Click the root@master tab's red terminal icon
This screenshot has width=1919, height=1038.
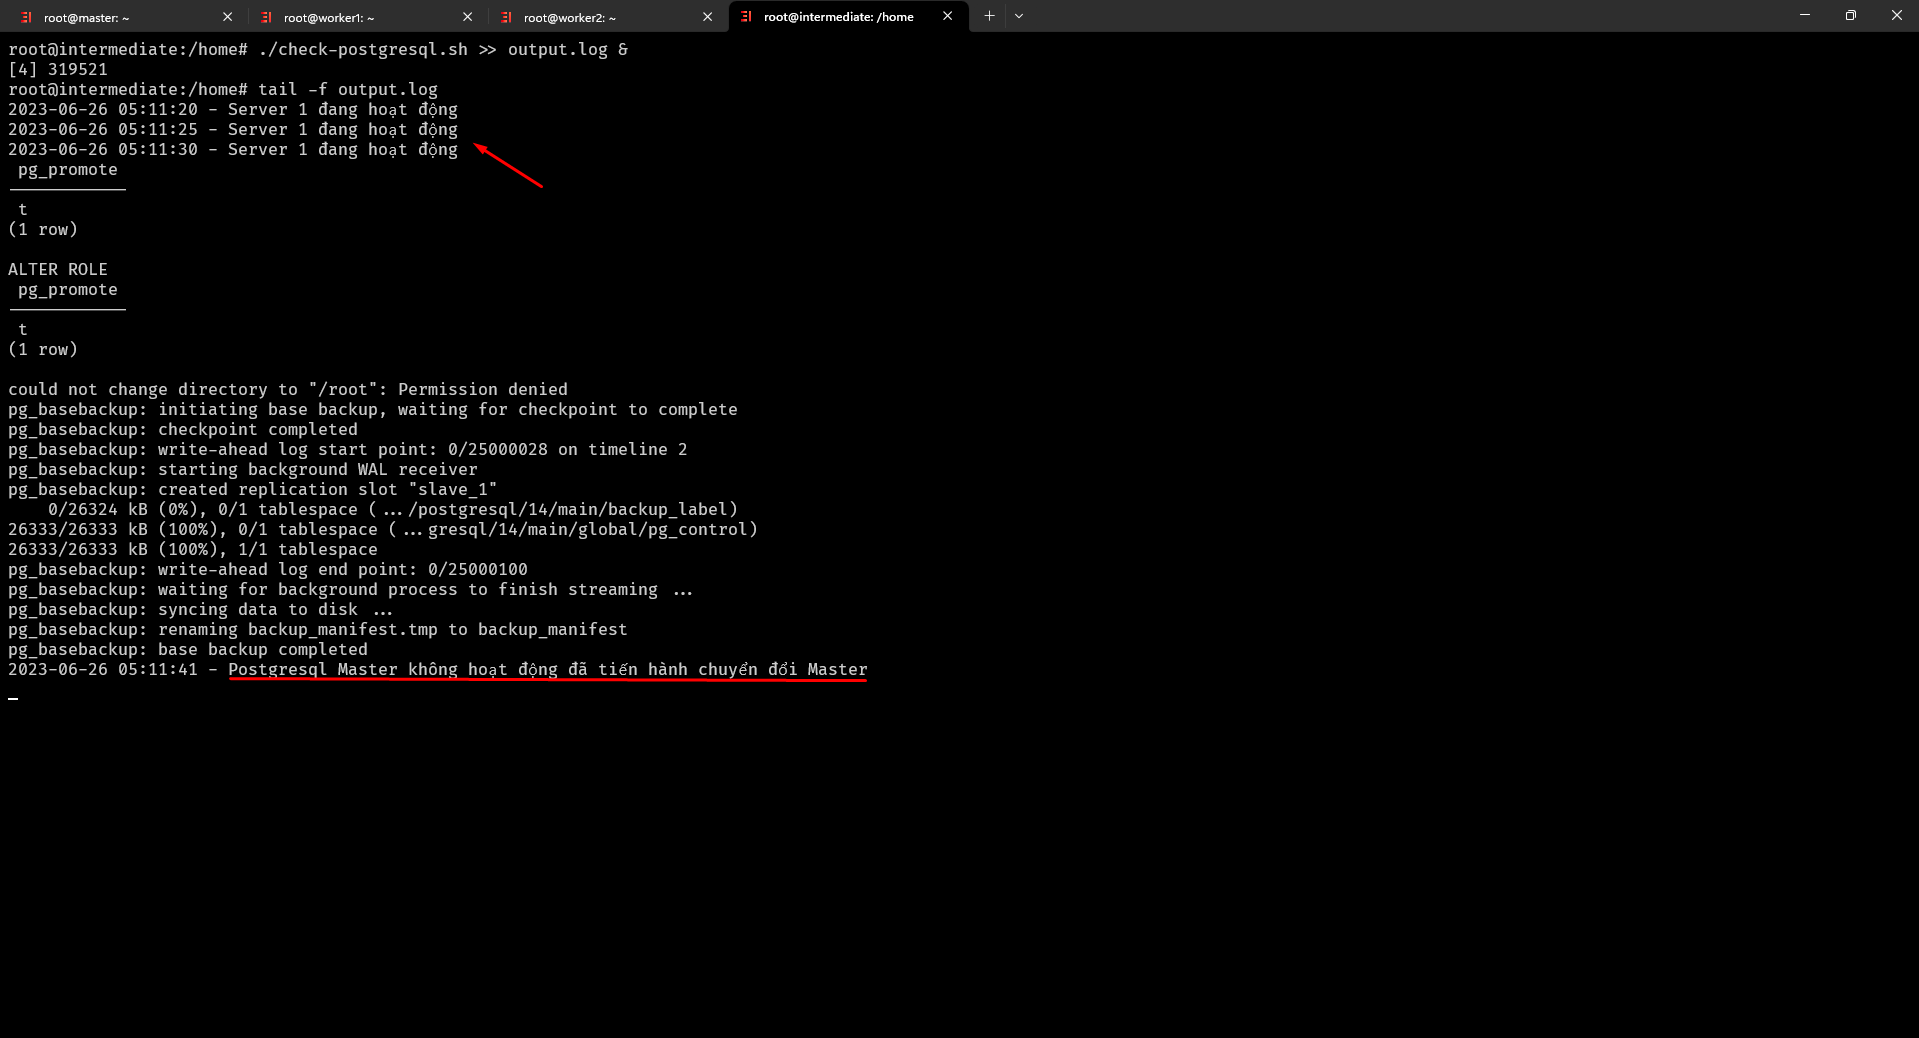(26, 17)
